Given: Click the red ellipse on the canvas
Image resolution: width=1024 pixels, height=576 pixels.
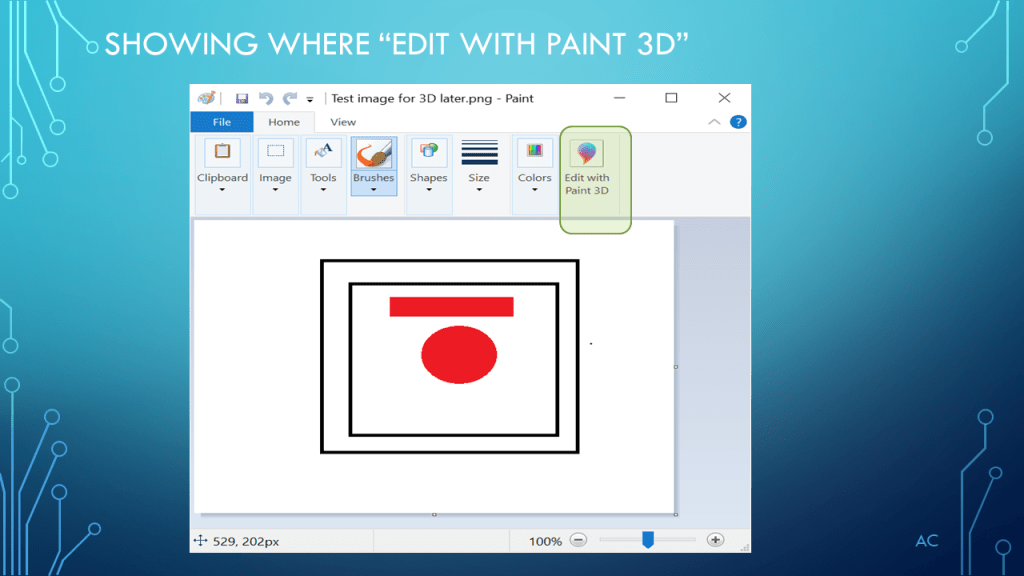Looking at the screenshot, I should coord(459,355).
